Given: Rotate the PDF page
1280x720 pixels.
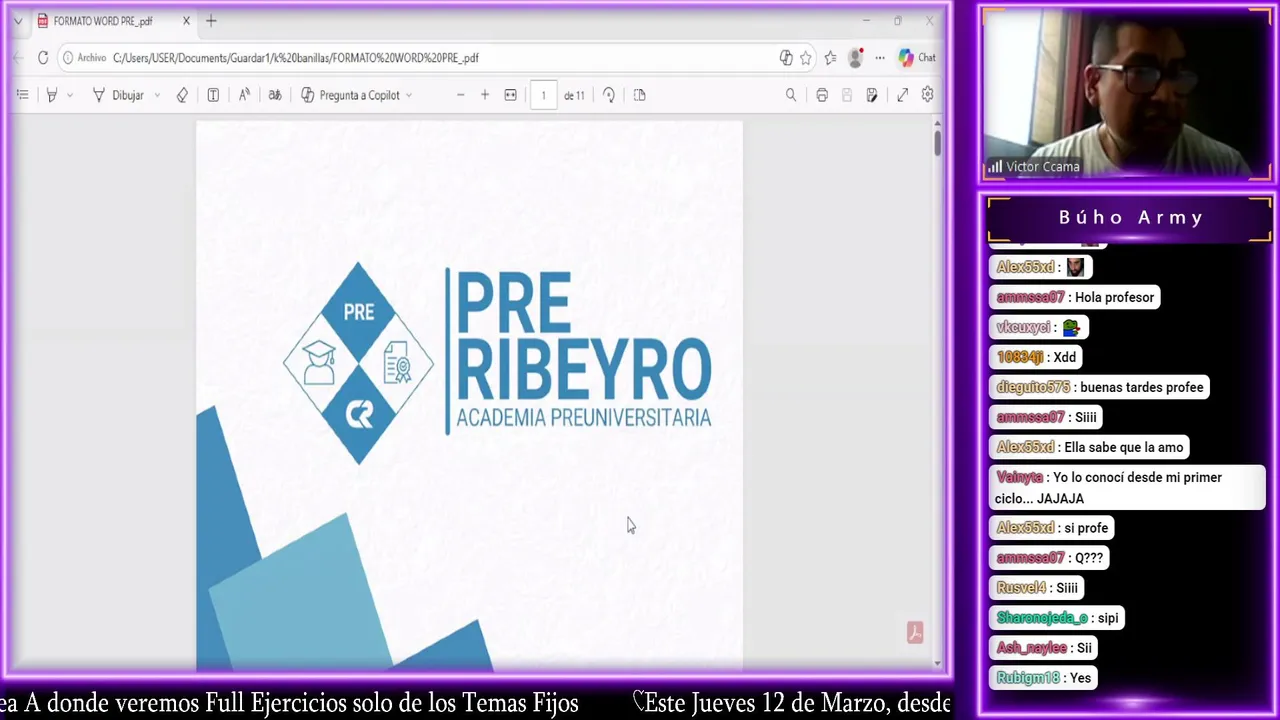Looking at the screenshot, I should (608, 95).
